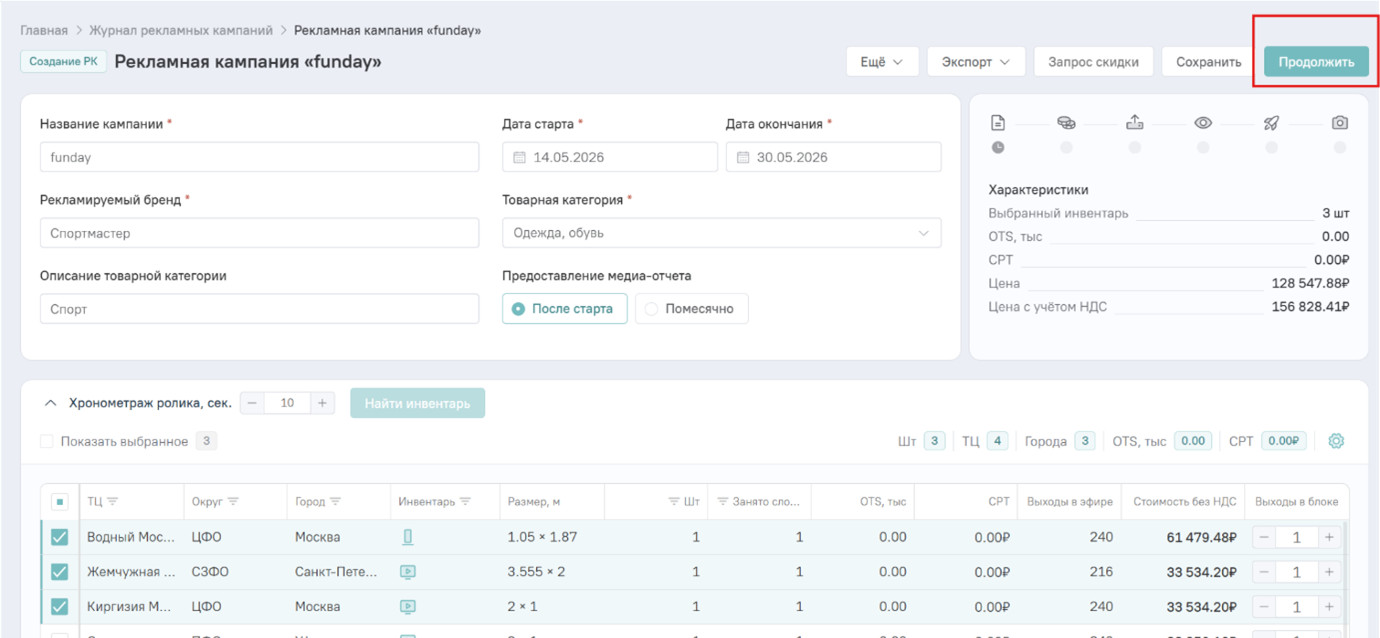
Task: Click the 3.555 × 2 size cell
Action: tap(536, 572)
